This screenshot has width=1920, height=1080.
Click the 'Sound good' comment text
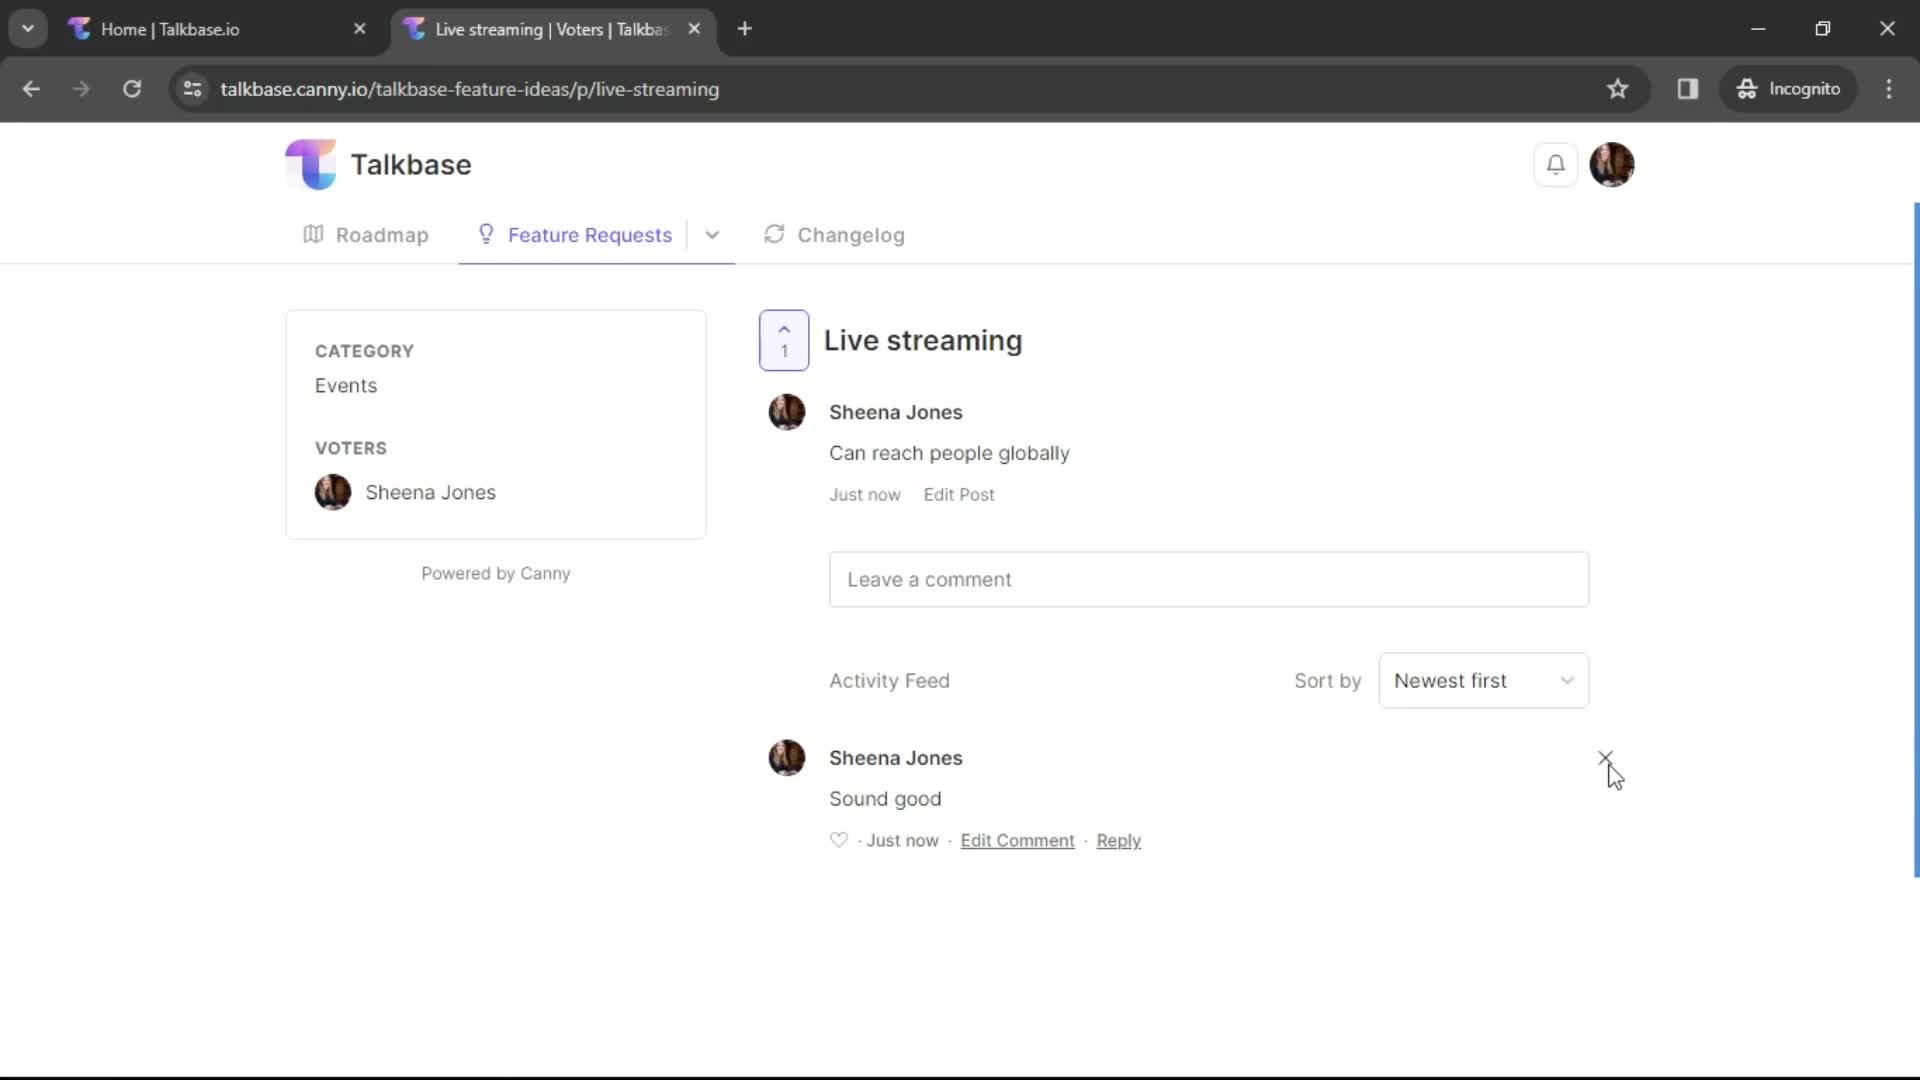(885, 799)
